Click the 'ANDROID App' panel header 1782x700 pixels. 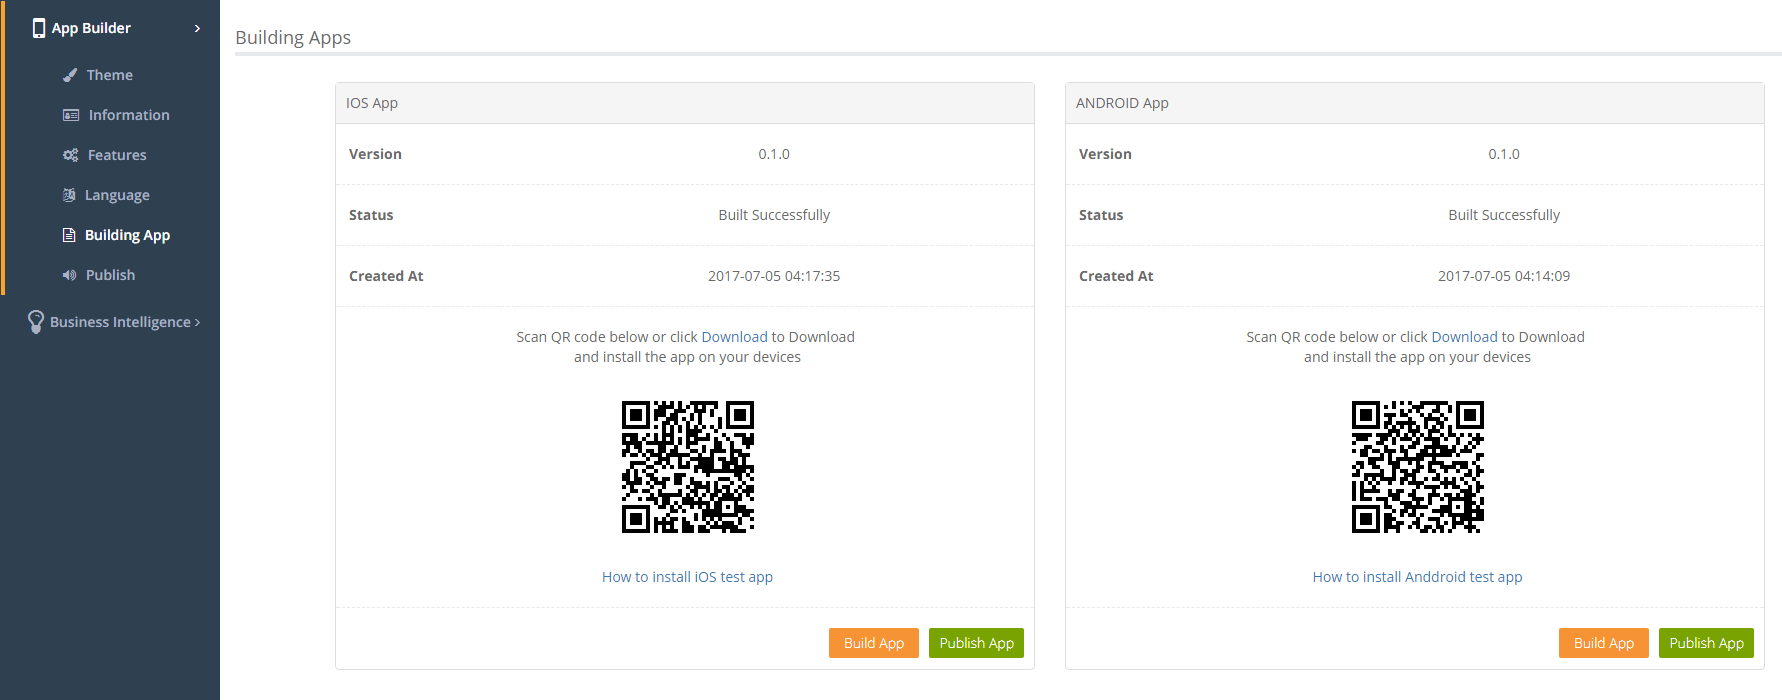1415,103
